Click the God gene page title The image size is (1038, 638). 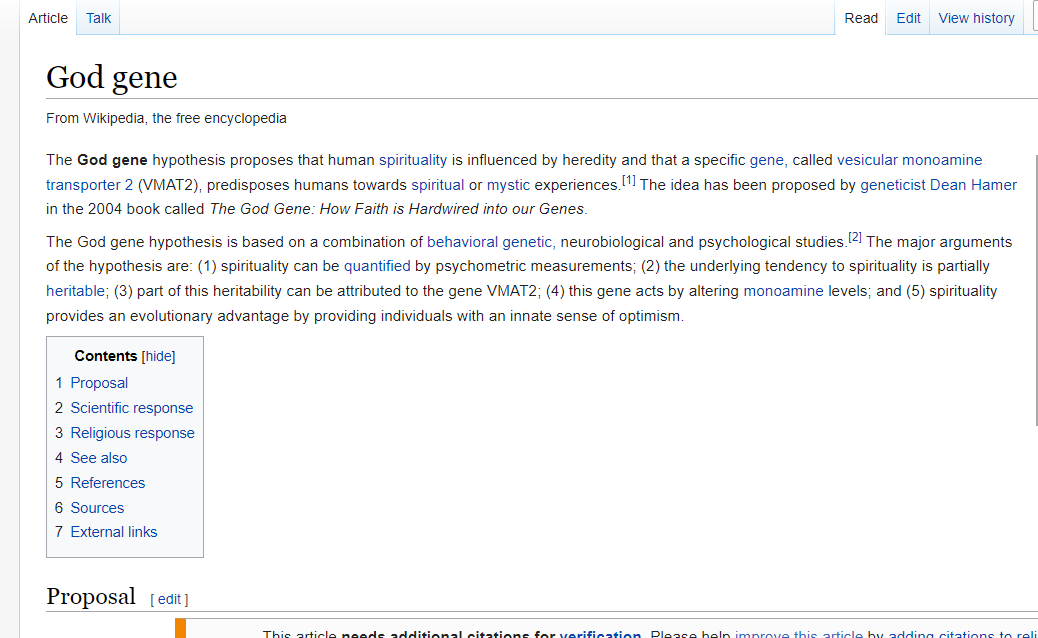(x=111, y=77)
